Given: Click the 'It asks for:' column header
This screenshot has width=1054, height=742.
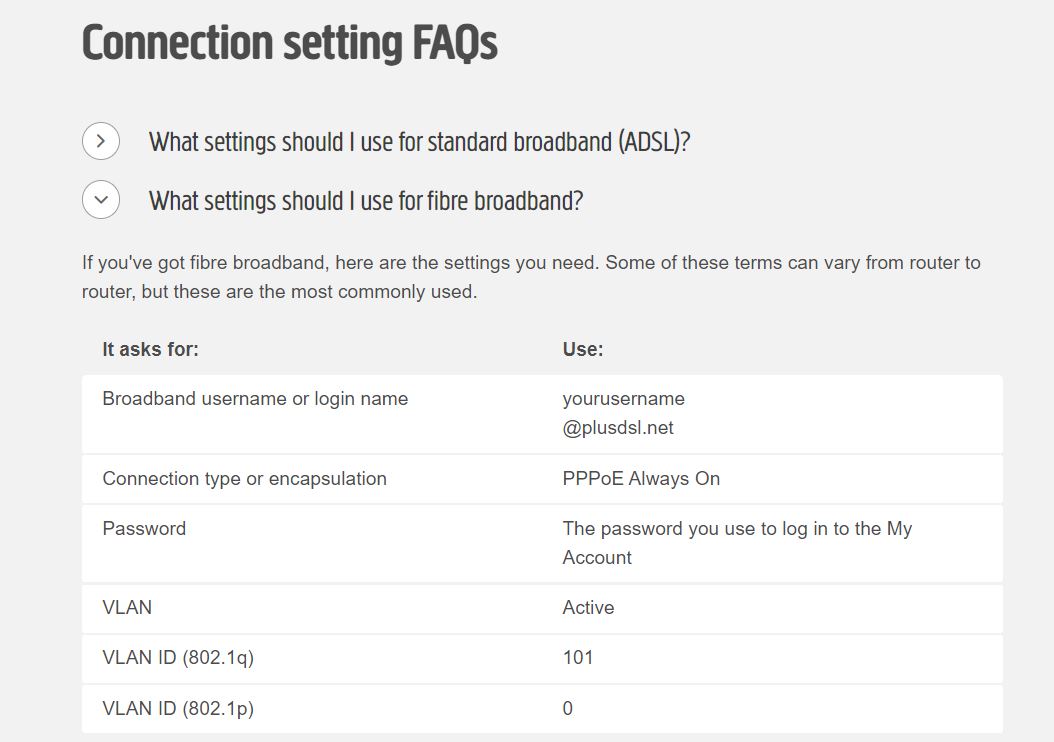Looking at the screenshot, I should pyautogui.click(x=149, y=348).
